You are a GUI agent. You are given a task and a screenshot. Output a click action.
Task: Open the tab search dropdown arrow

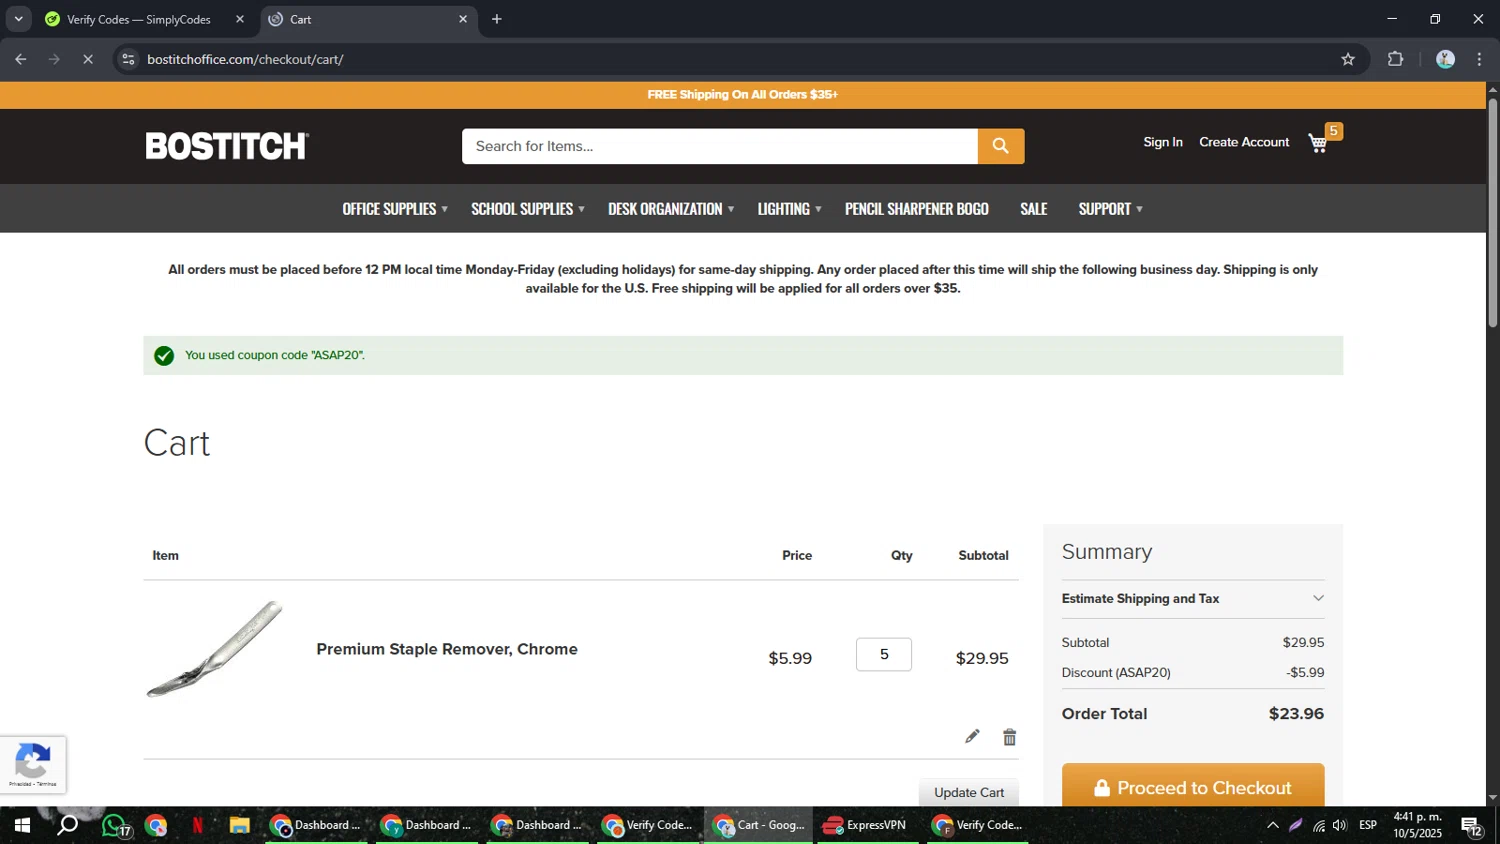pos(18,19)
